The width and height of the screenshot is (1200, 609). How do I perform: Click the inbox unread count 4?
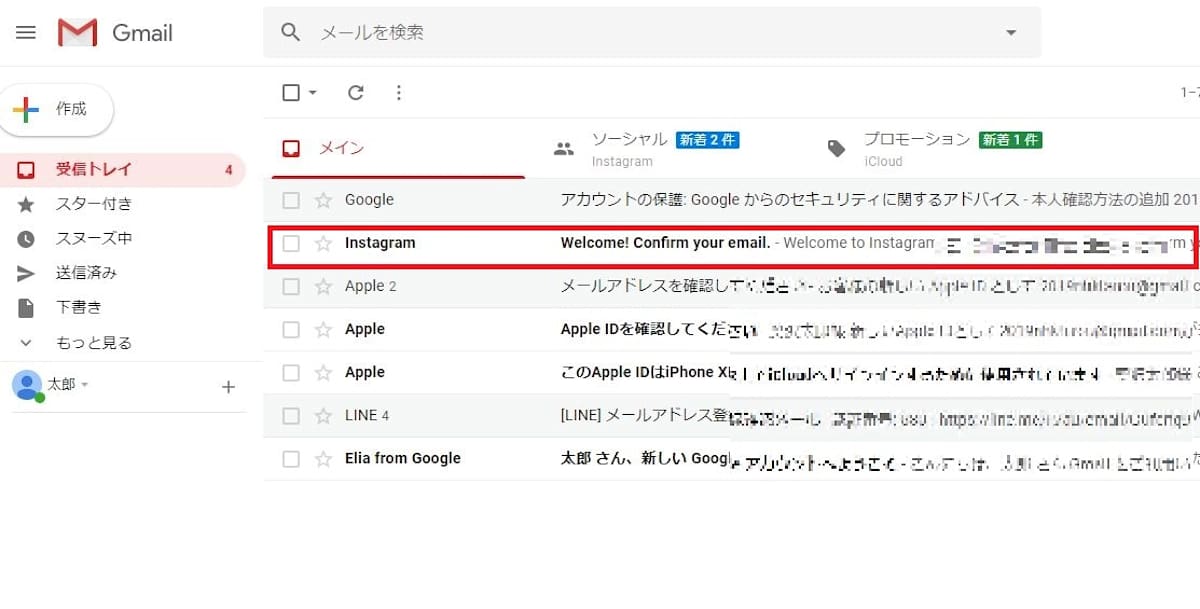pyautogui.click(x=228, y=170)
